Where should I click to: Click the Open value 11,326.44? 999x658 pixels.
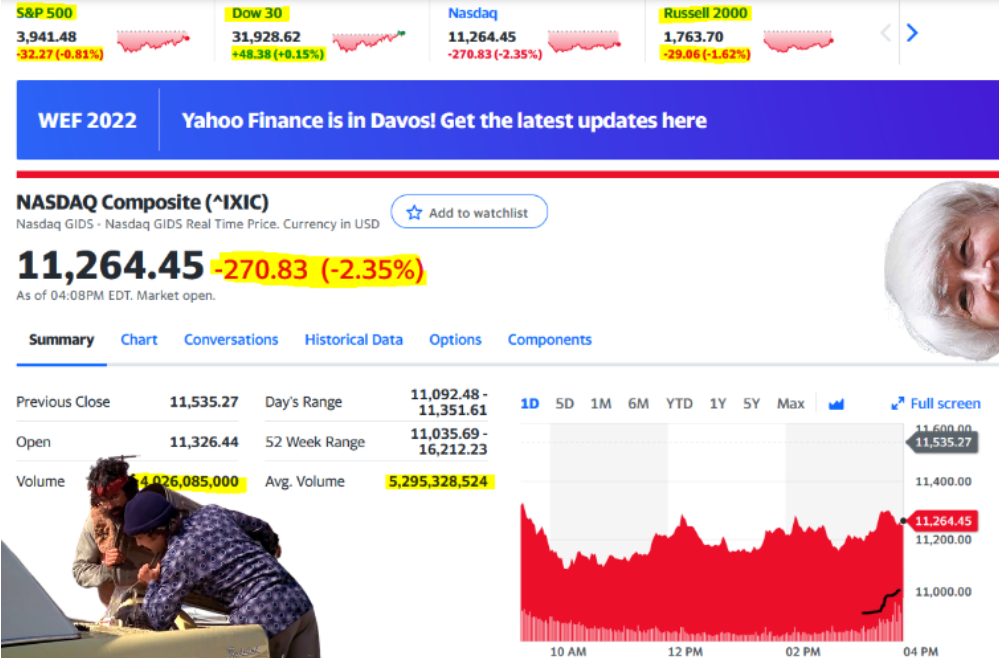204,441
